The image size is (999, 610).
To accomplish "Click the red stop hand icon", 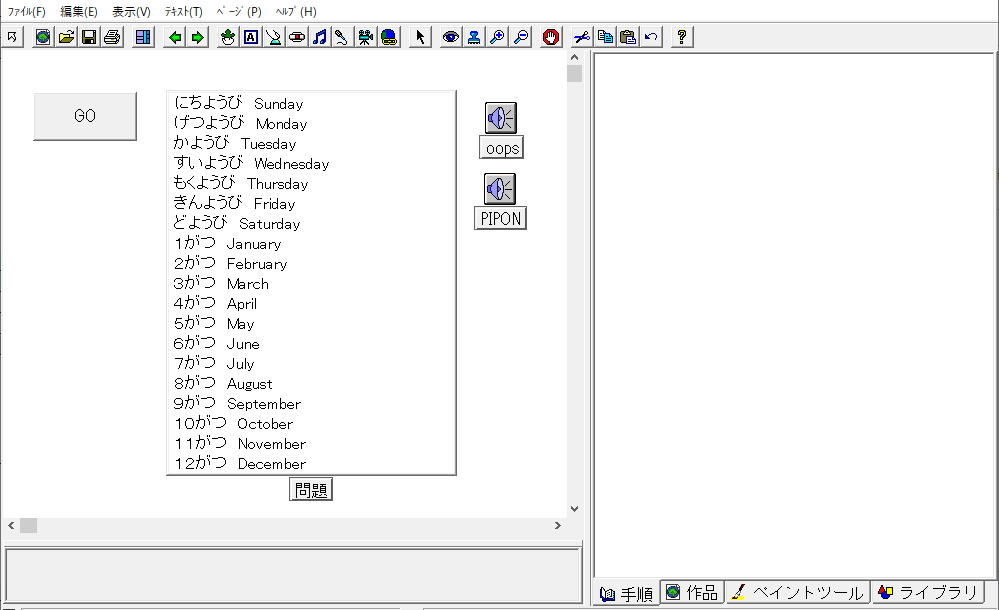I will [x=551, y=37].
